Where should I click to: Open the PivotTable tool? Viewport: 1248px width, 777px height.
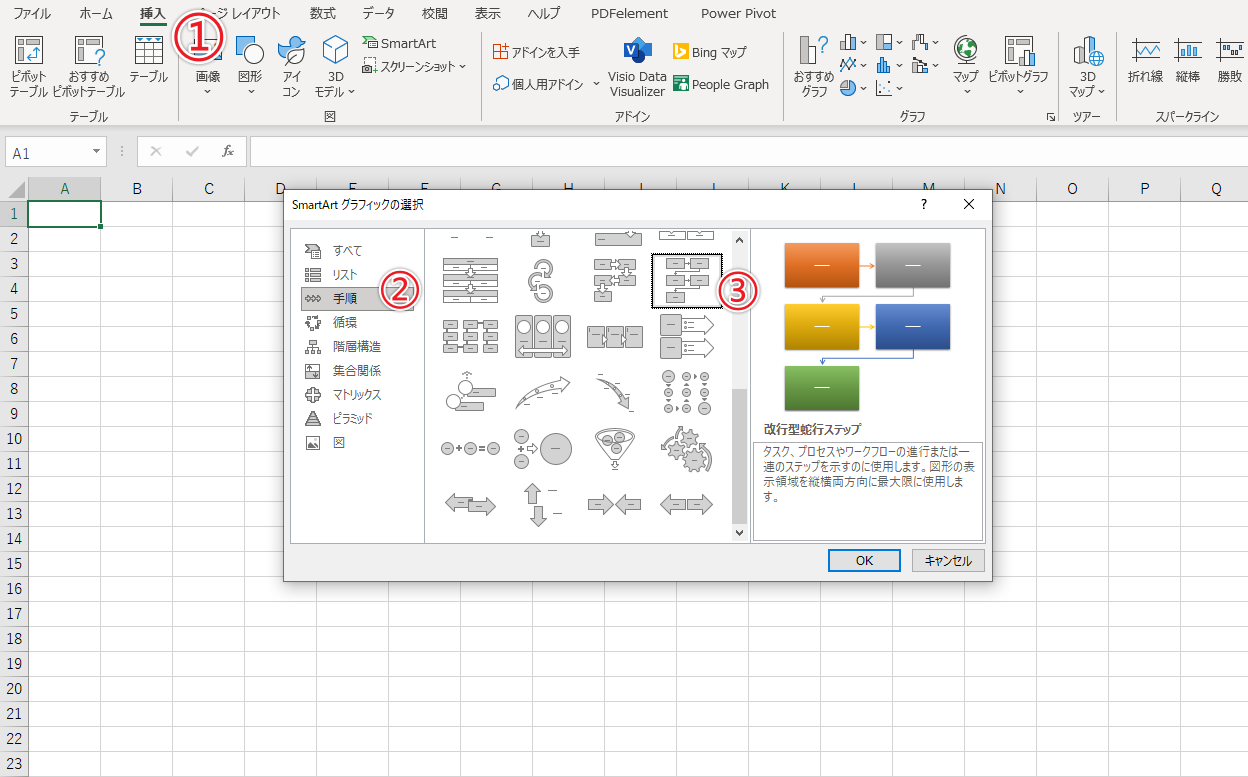click(28, 66)
